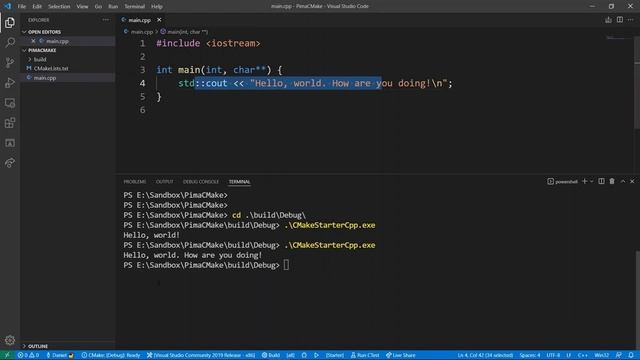Open the File menu

point(22,6)
